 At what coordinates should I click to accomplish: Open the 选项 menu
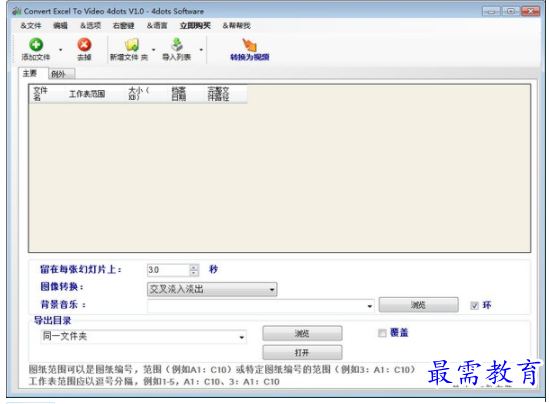pyautogui.click(x=90, y=26)
